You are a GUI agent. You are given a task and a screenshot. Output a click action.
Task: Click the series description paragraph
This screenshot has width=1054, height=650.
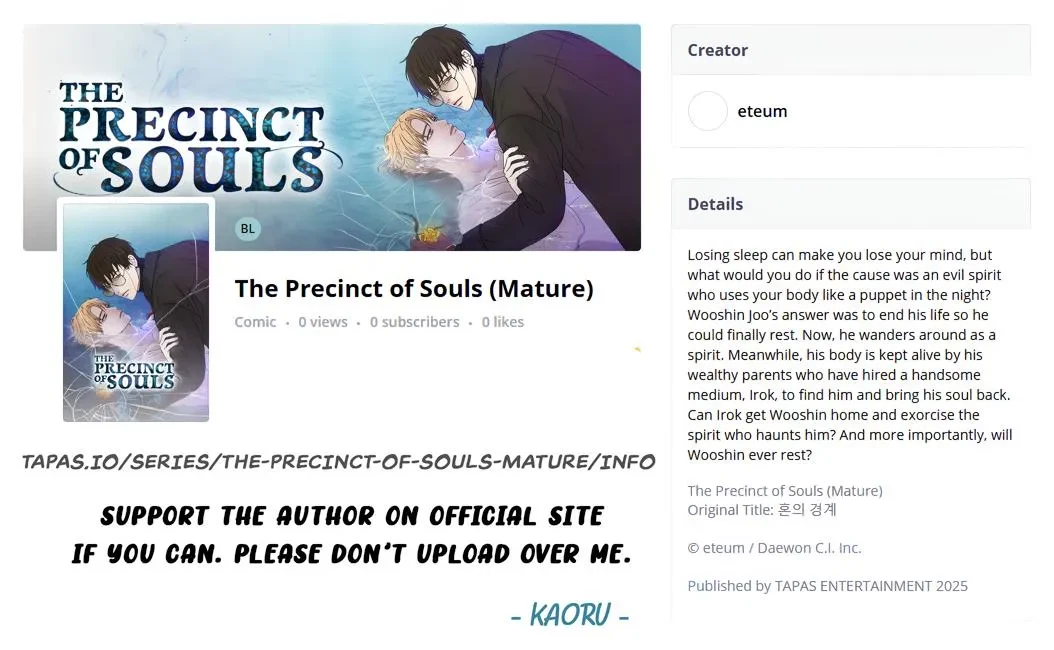(x=850, y=355)
